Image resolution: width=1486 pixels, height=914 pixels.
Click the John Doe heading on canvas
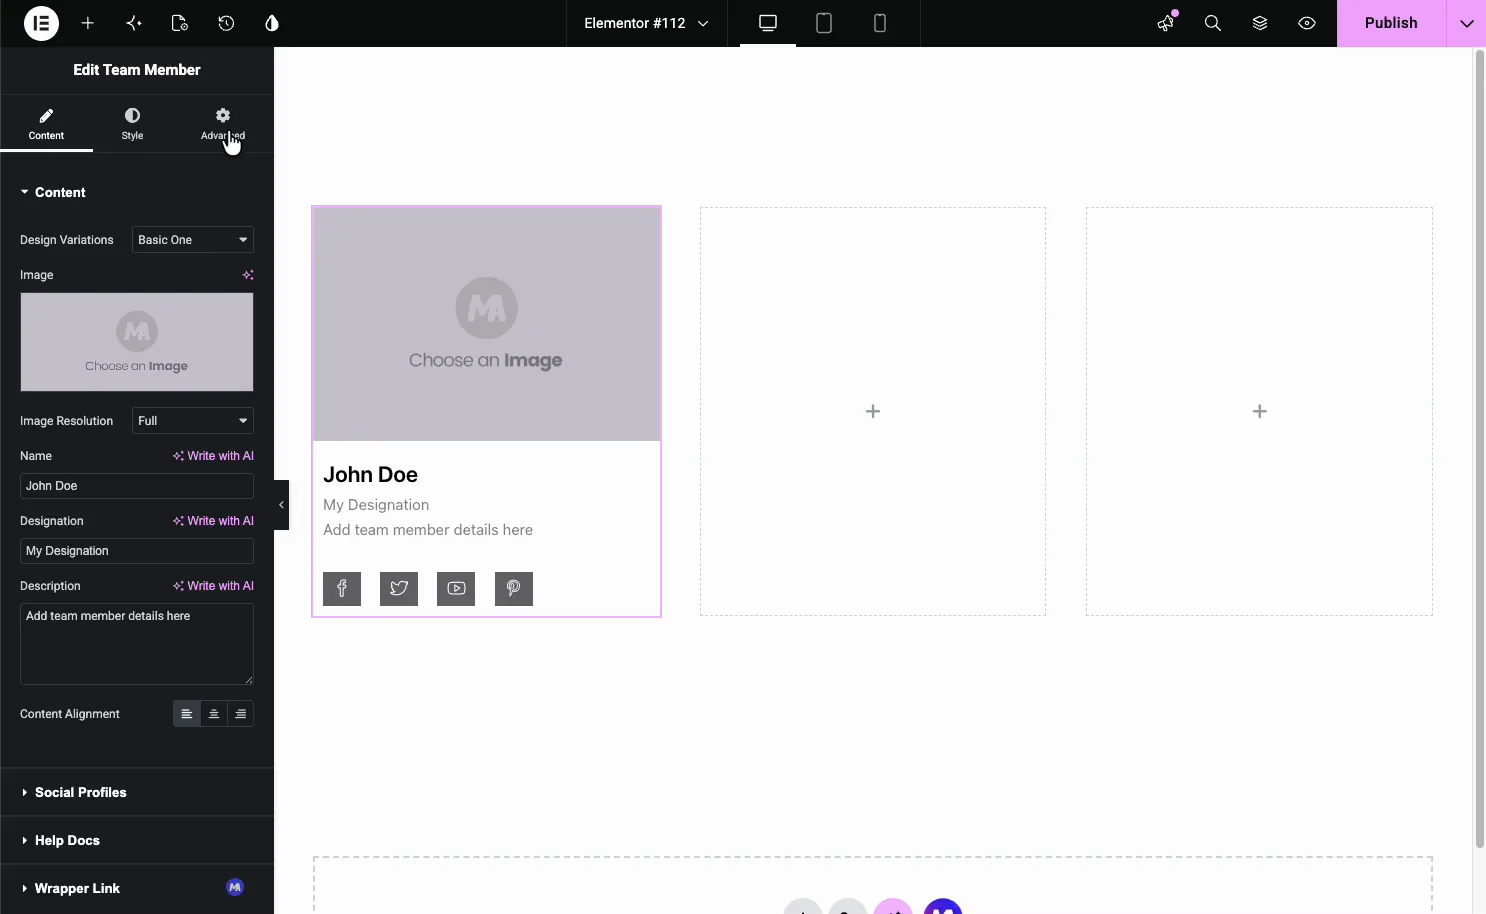pyautogui.click(x=370, y=475)
